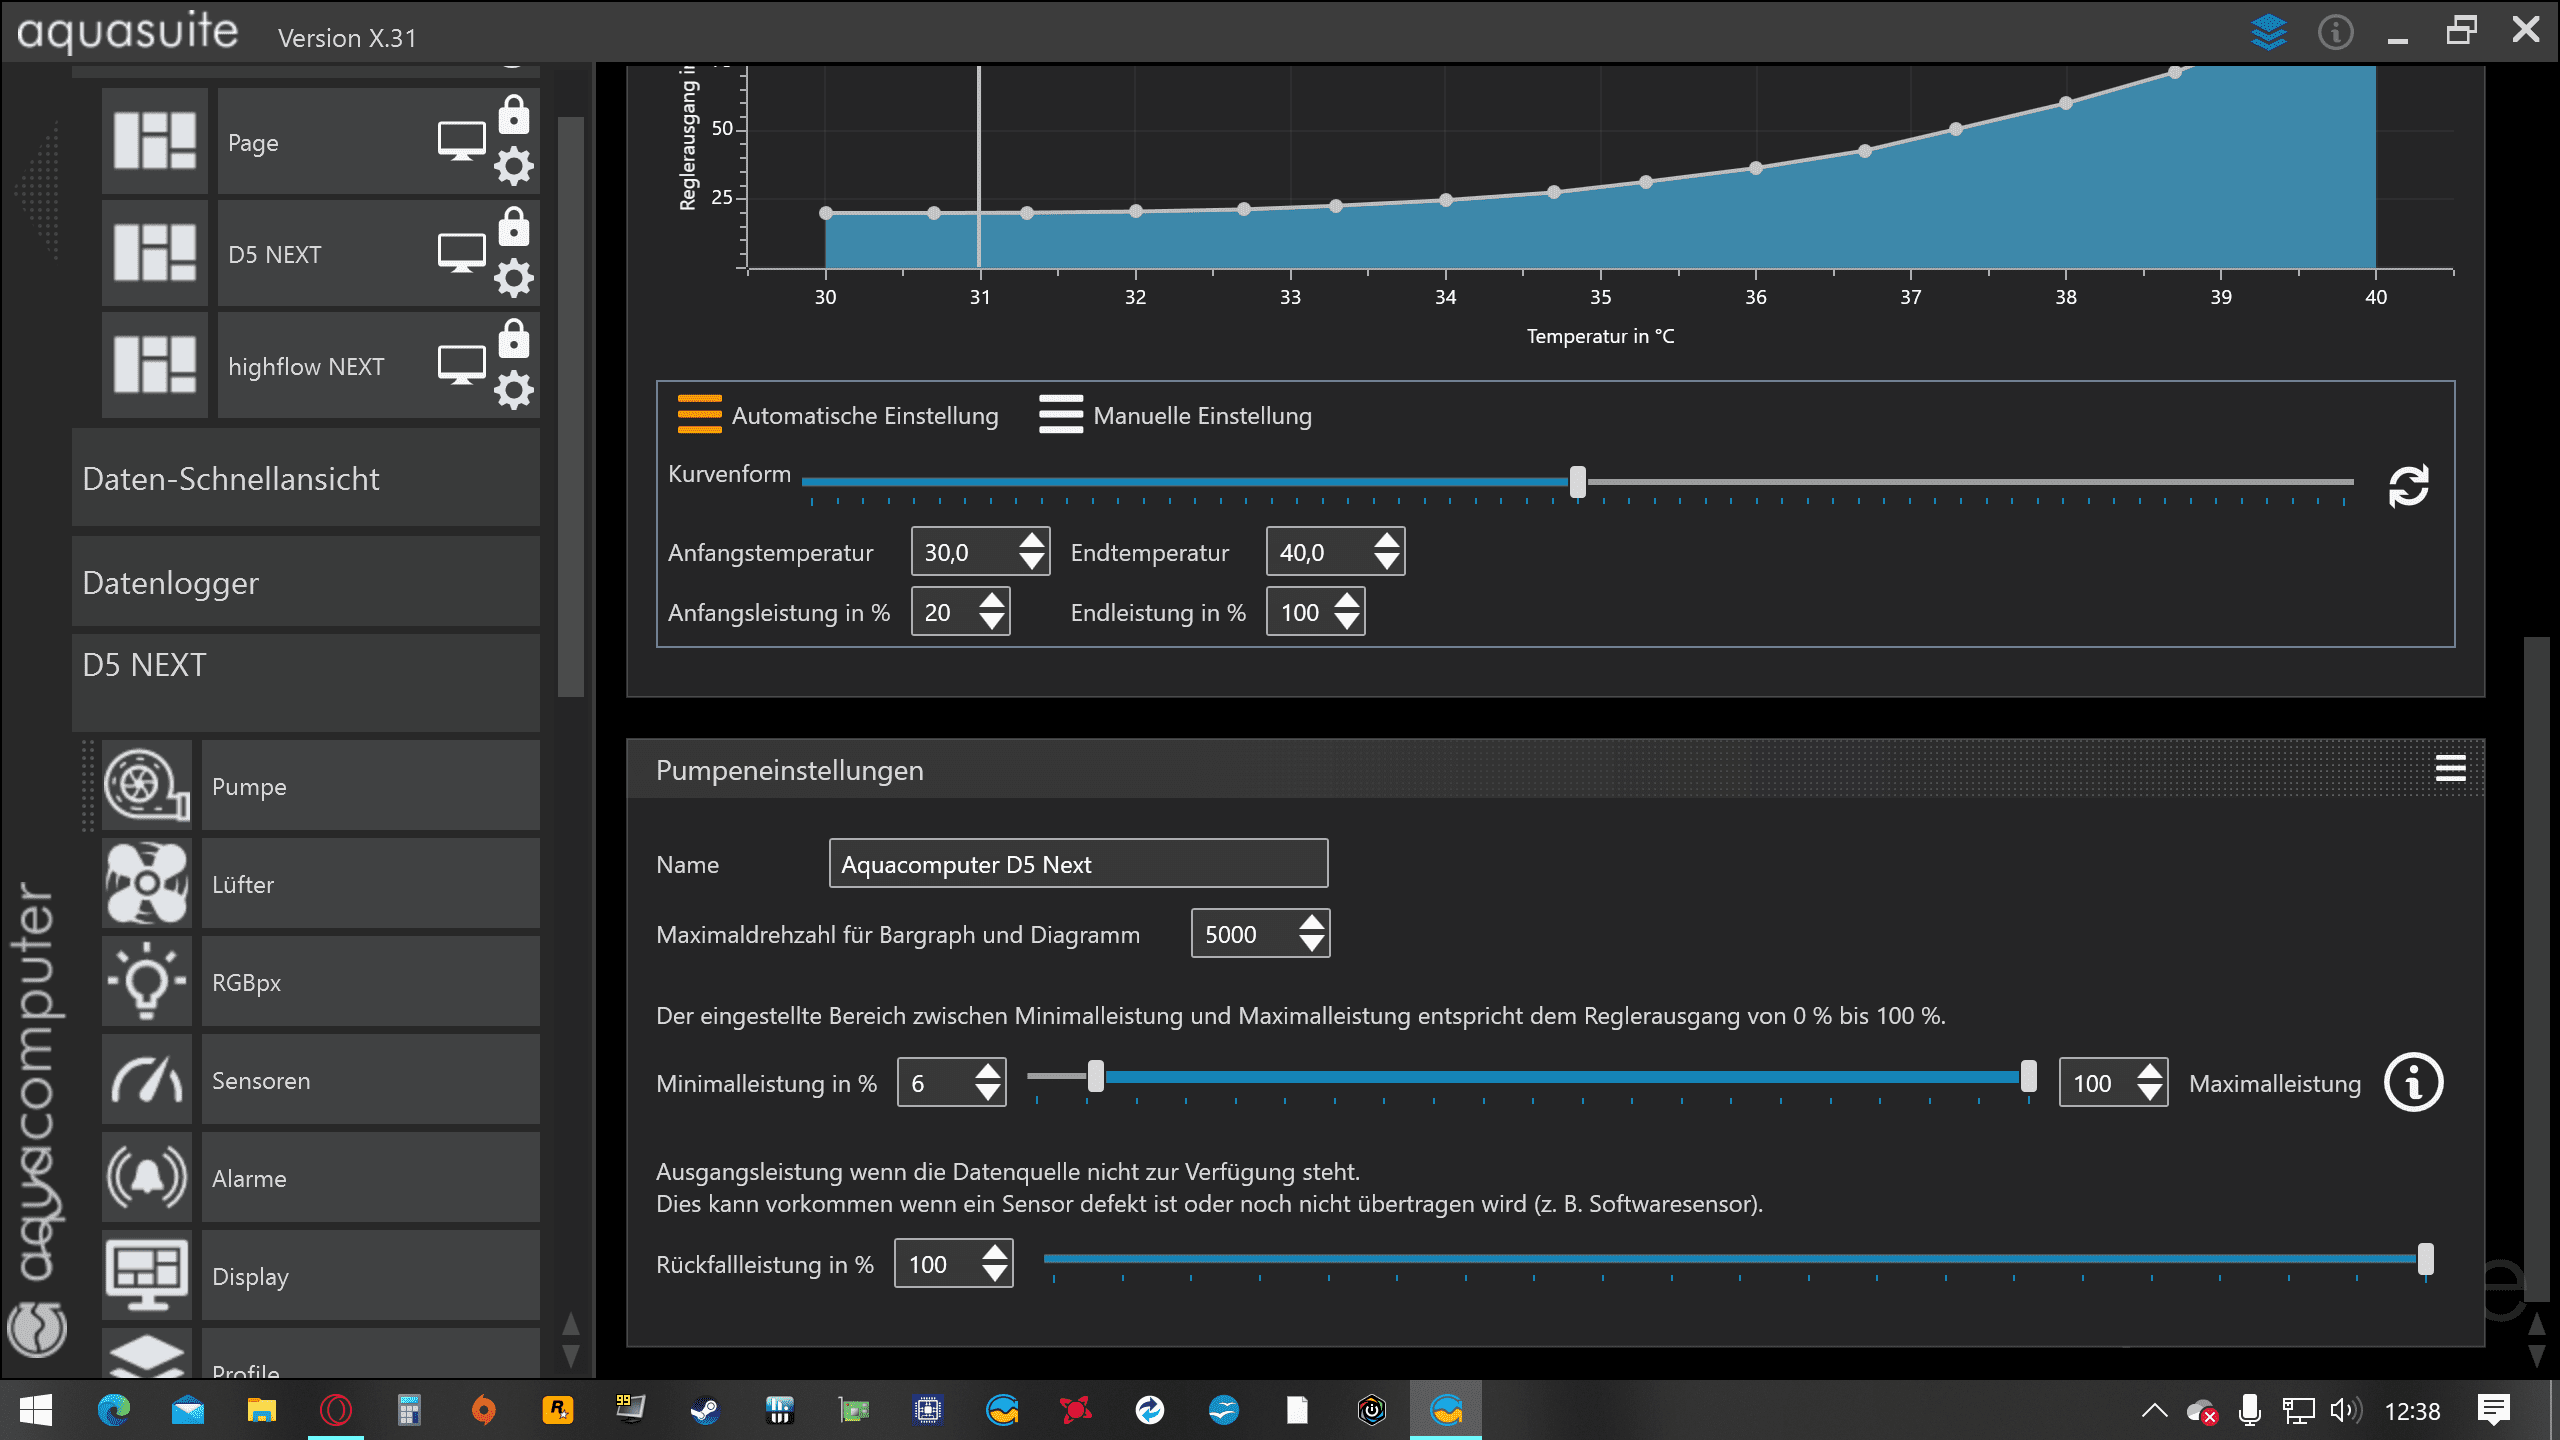Viewport: 2560px width, 1440px height.
Task: Click the Page overview grid icon
Action: [x=155, y=141]
